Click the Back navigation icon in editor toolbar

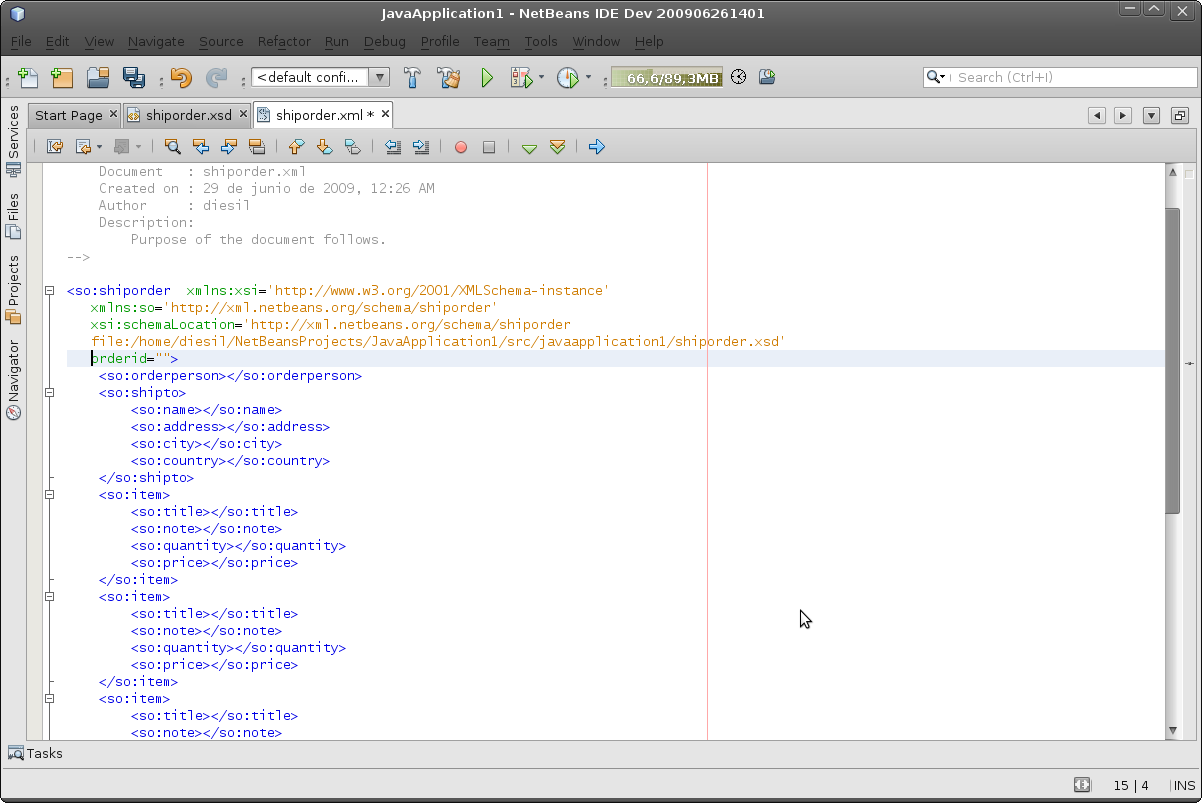[83, 147]
